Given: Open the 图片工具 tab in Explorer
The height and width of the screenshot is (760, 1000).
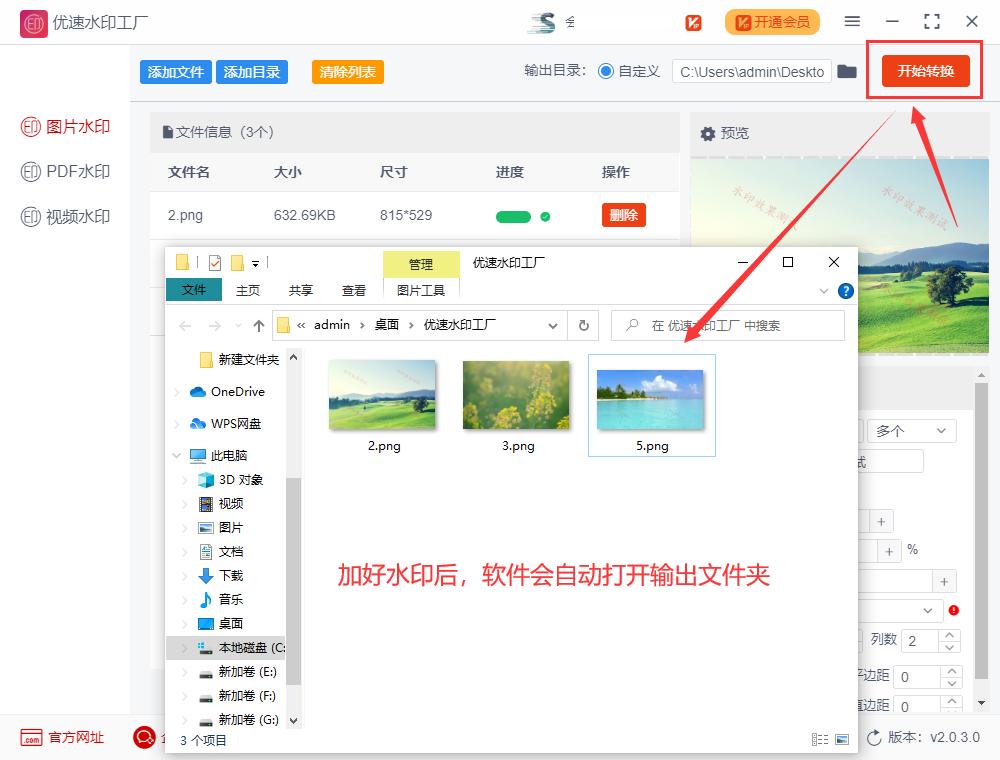Looking at the screenshot, I should click(421, 289).
